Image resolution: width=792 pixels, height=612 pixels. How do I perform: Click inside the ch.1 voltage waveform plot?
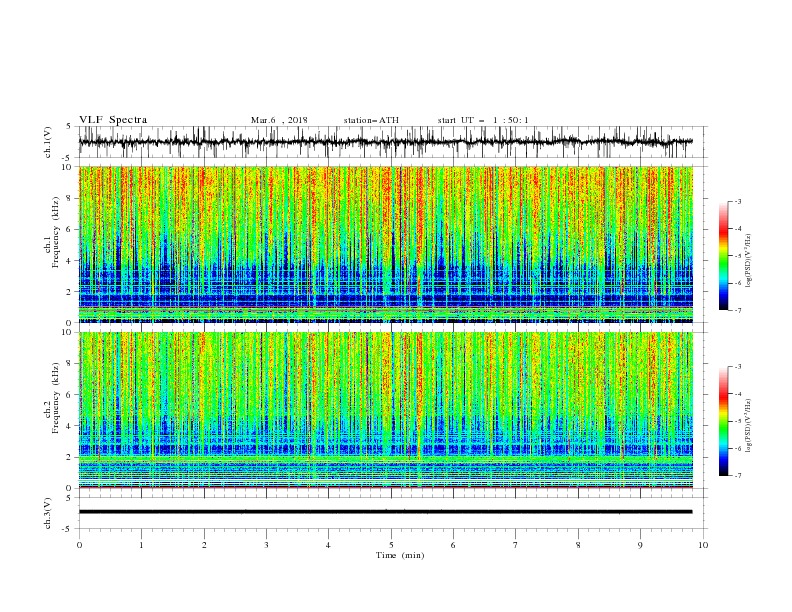click(392, 142)
